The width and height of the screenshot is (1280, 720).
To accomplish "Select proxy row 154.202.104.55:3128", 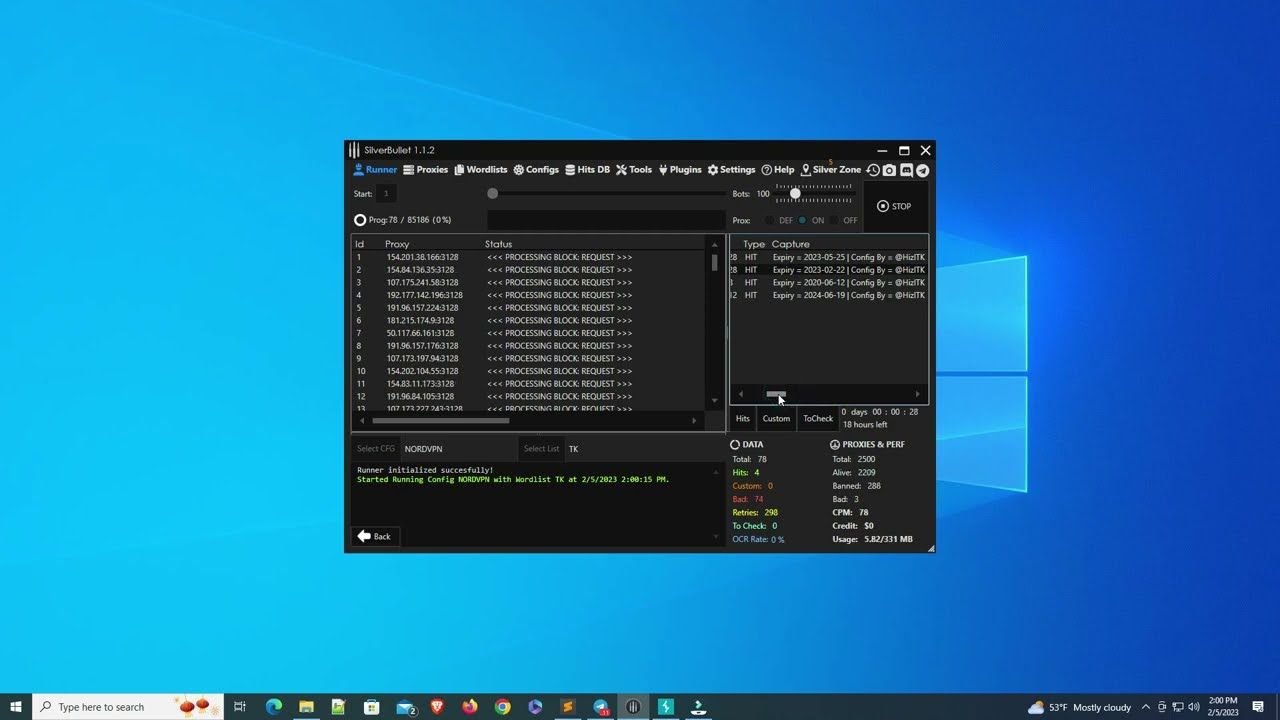I will 530,371.
